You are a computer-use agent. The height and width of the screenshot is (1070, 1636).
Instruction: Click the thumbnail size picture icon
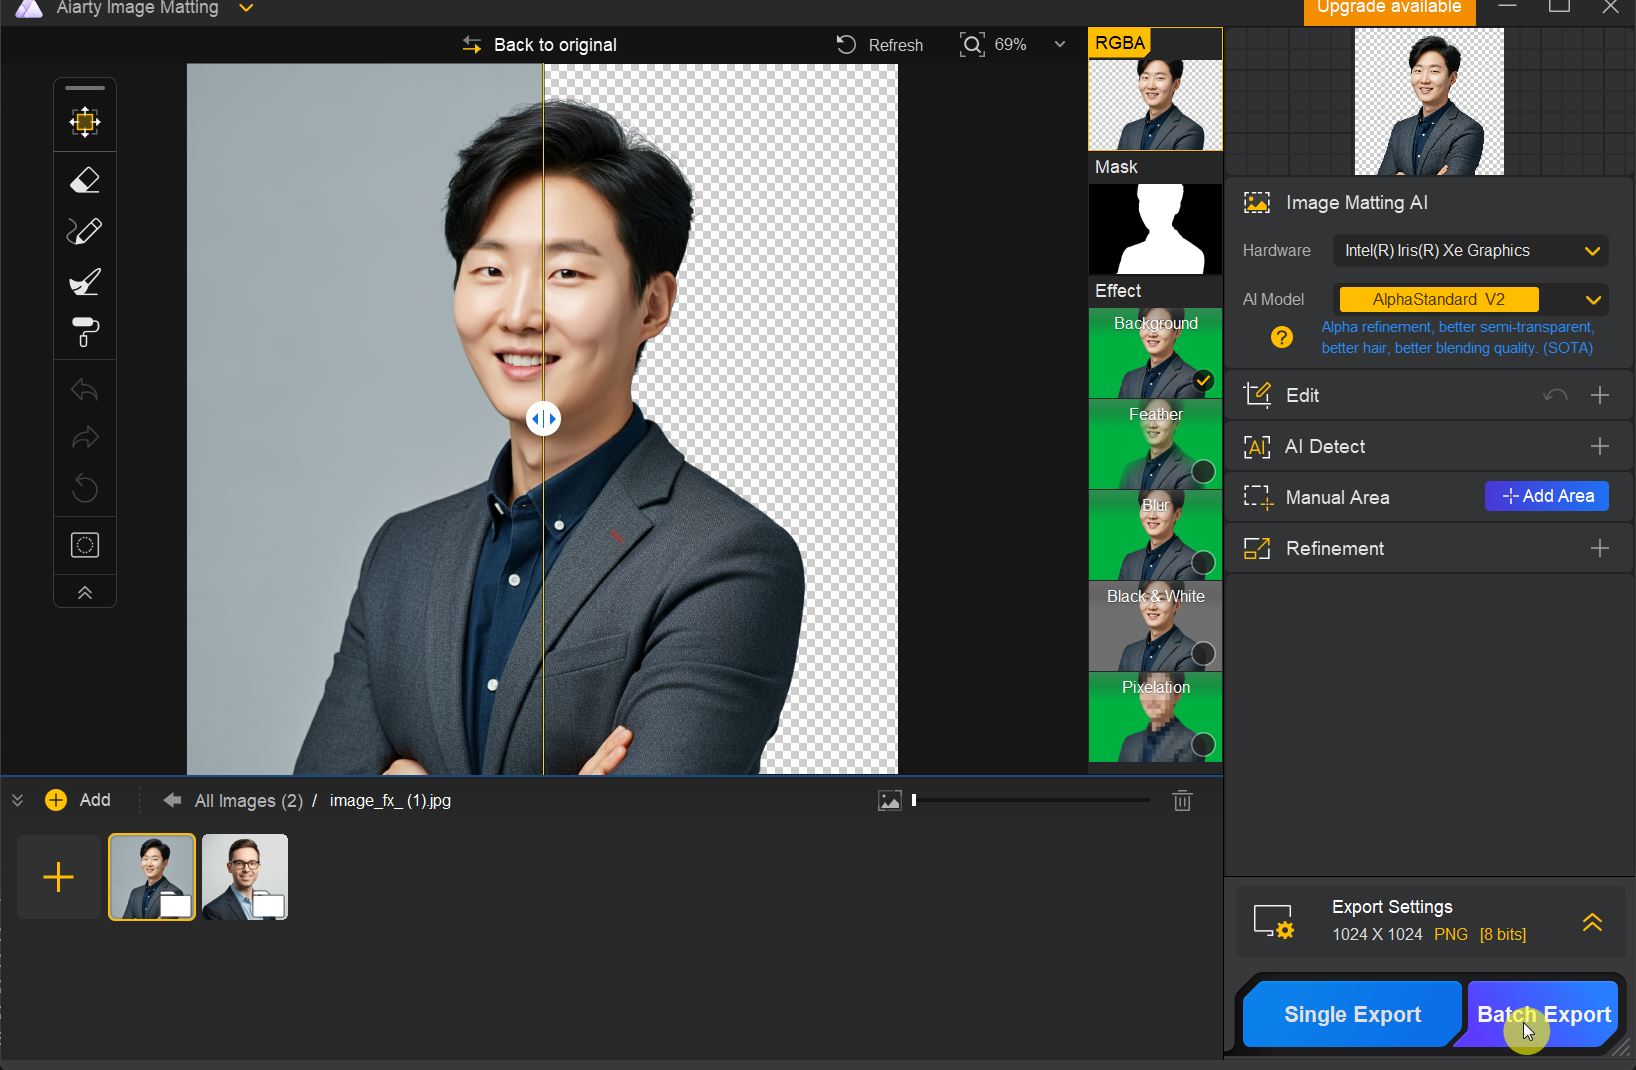pos(890,800)
